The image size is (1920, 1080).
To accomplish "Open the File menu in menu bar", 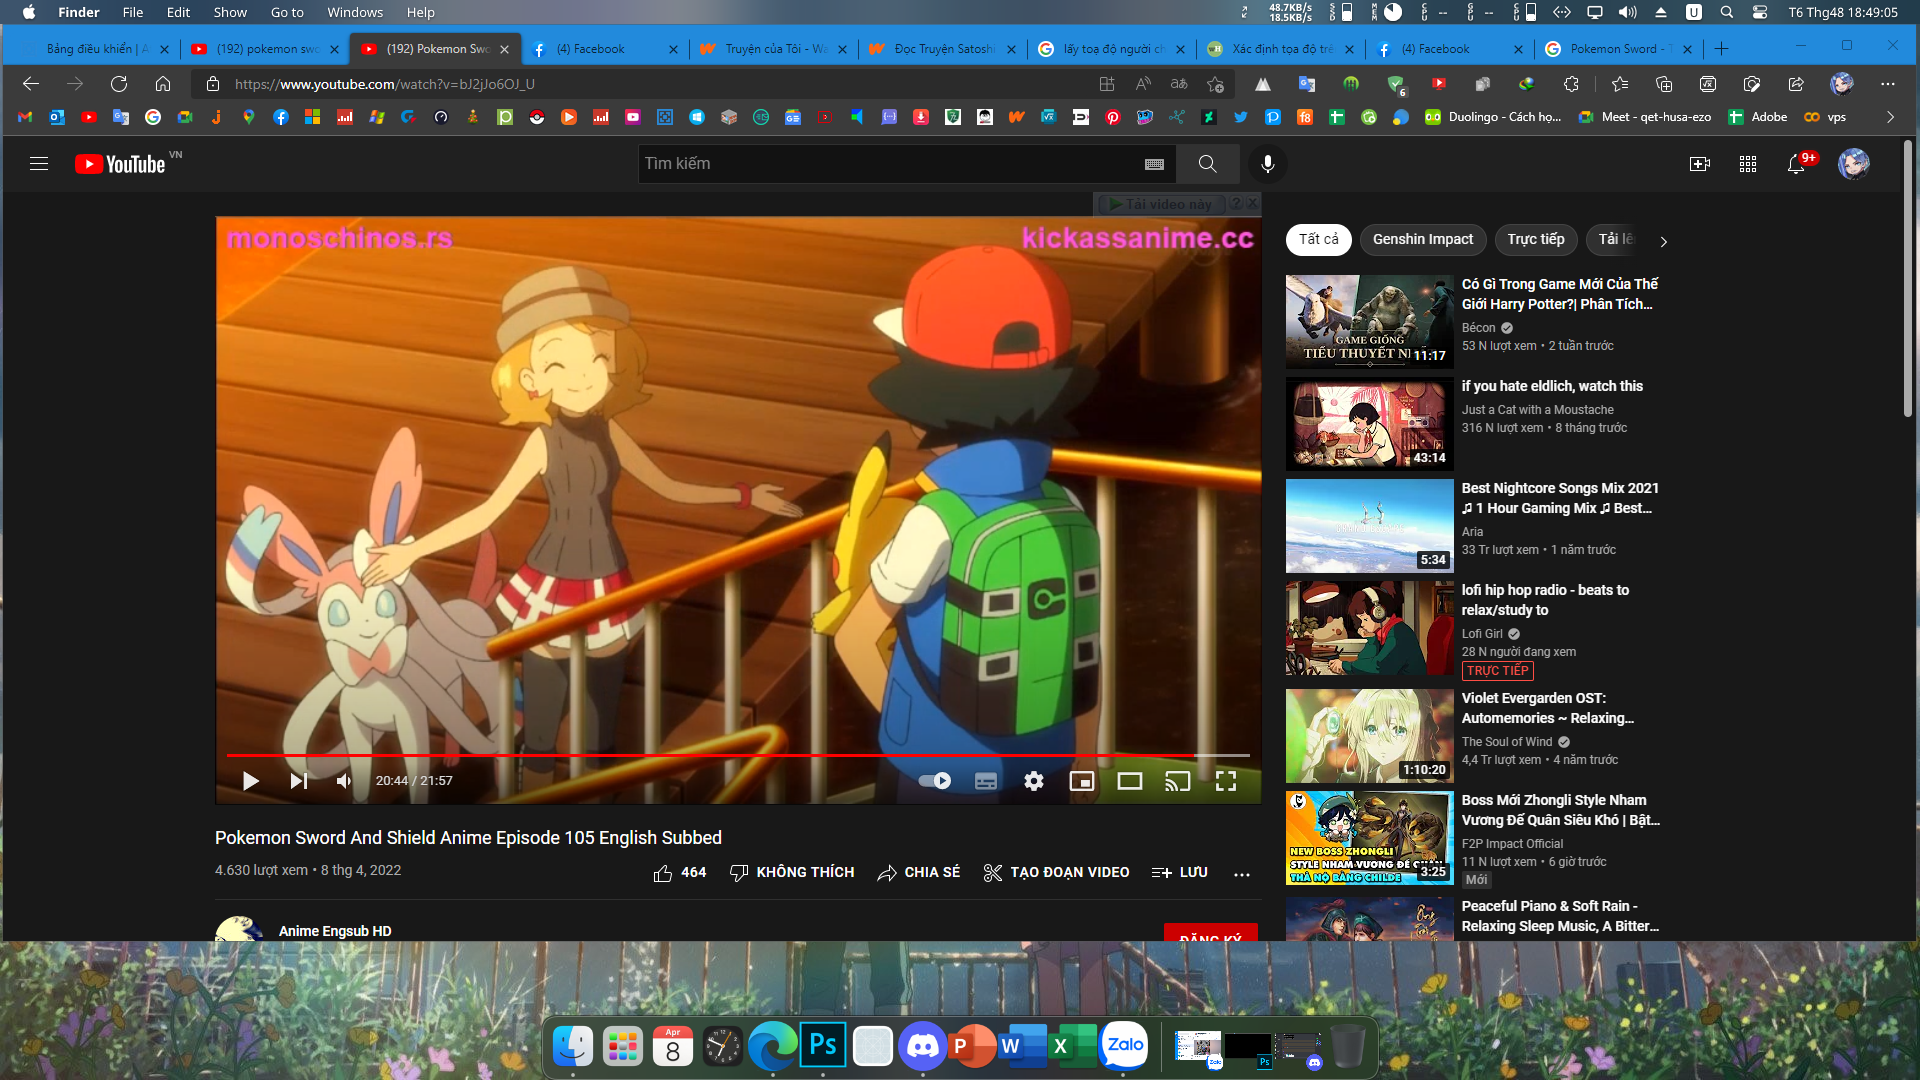I will [133, 12].
